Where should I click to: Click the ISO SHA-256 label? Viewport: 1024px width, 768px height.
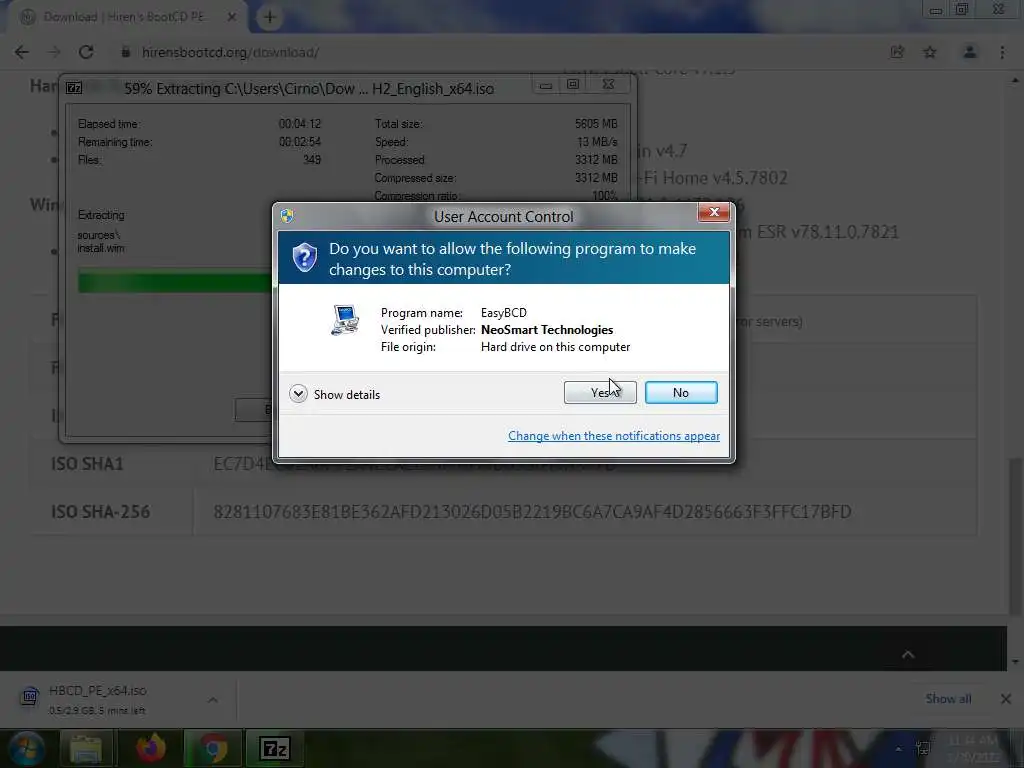pos(101,511)
